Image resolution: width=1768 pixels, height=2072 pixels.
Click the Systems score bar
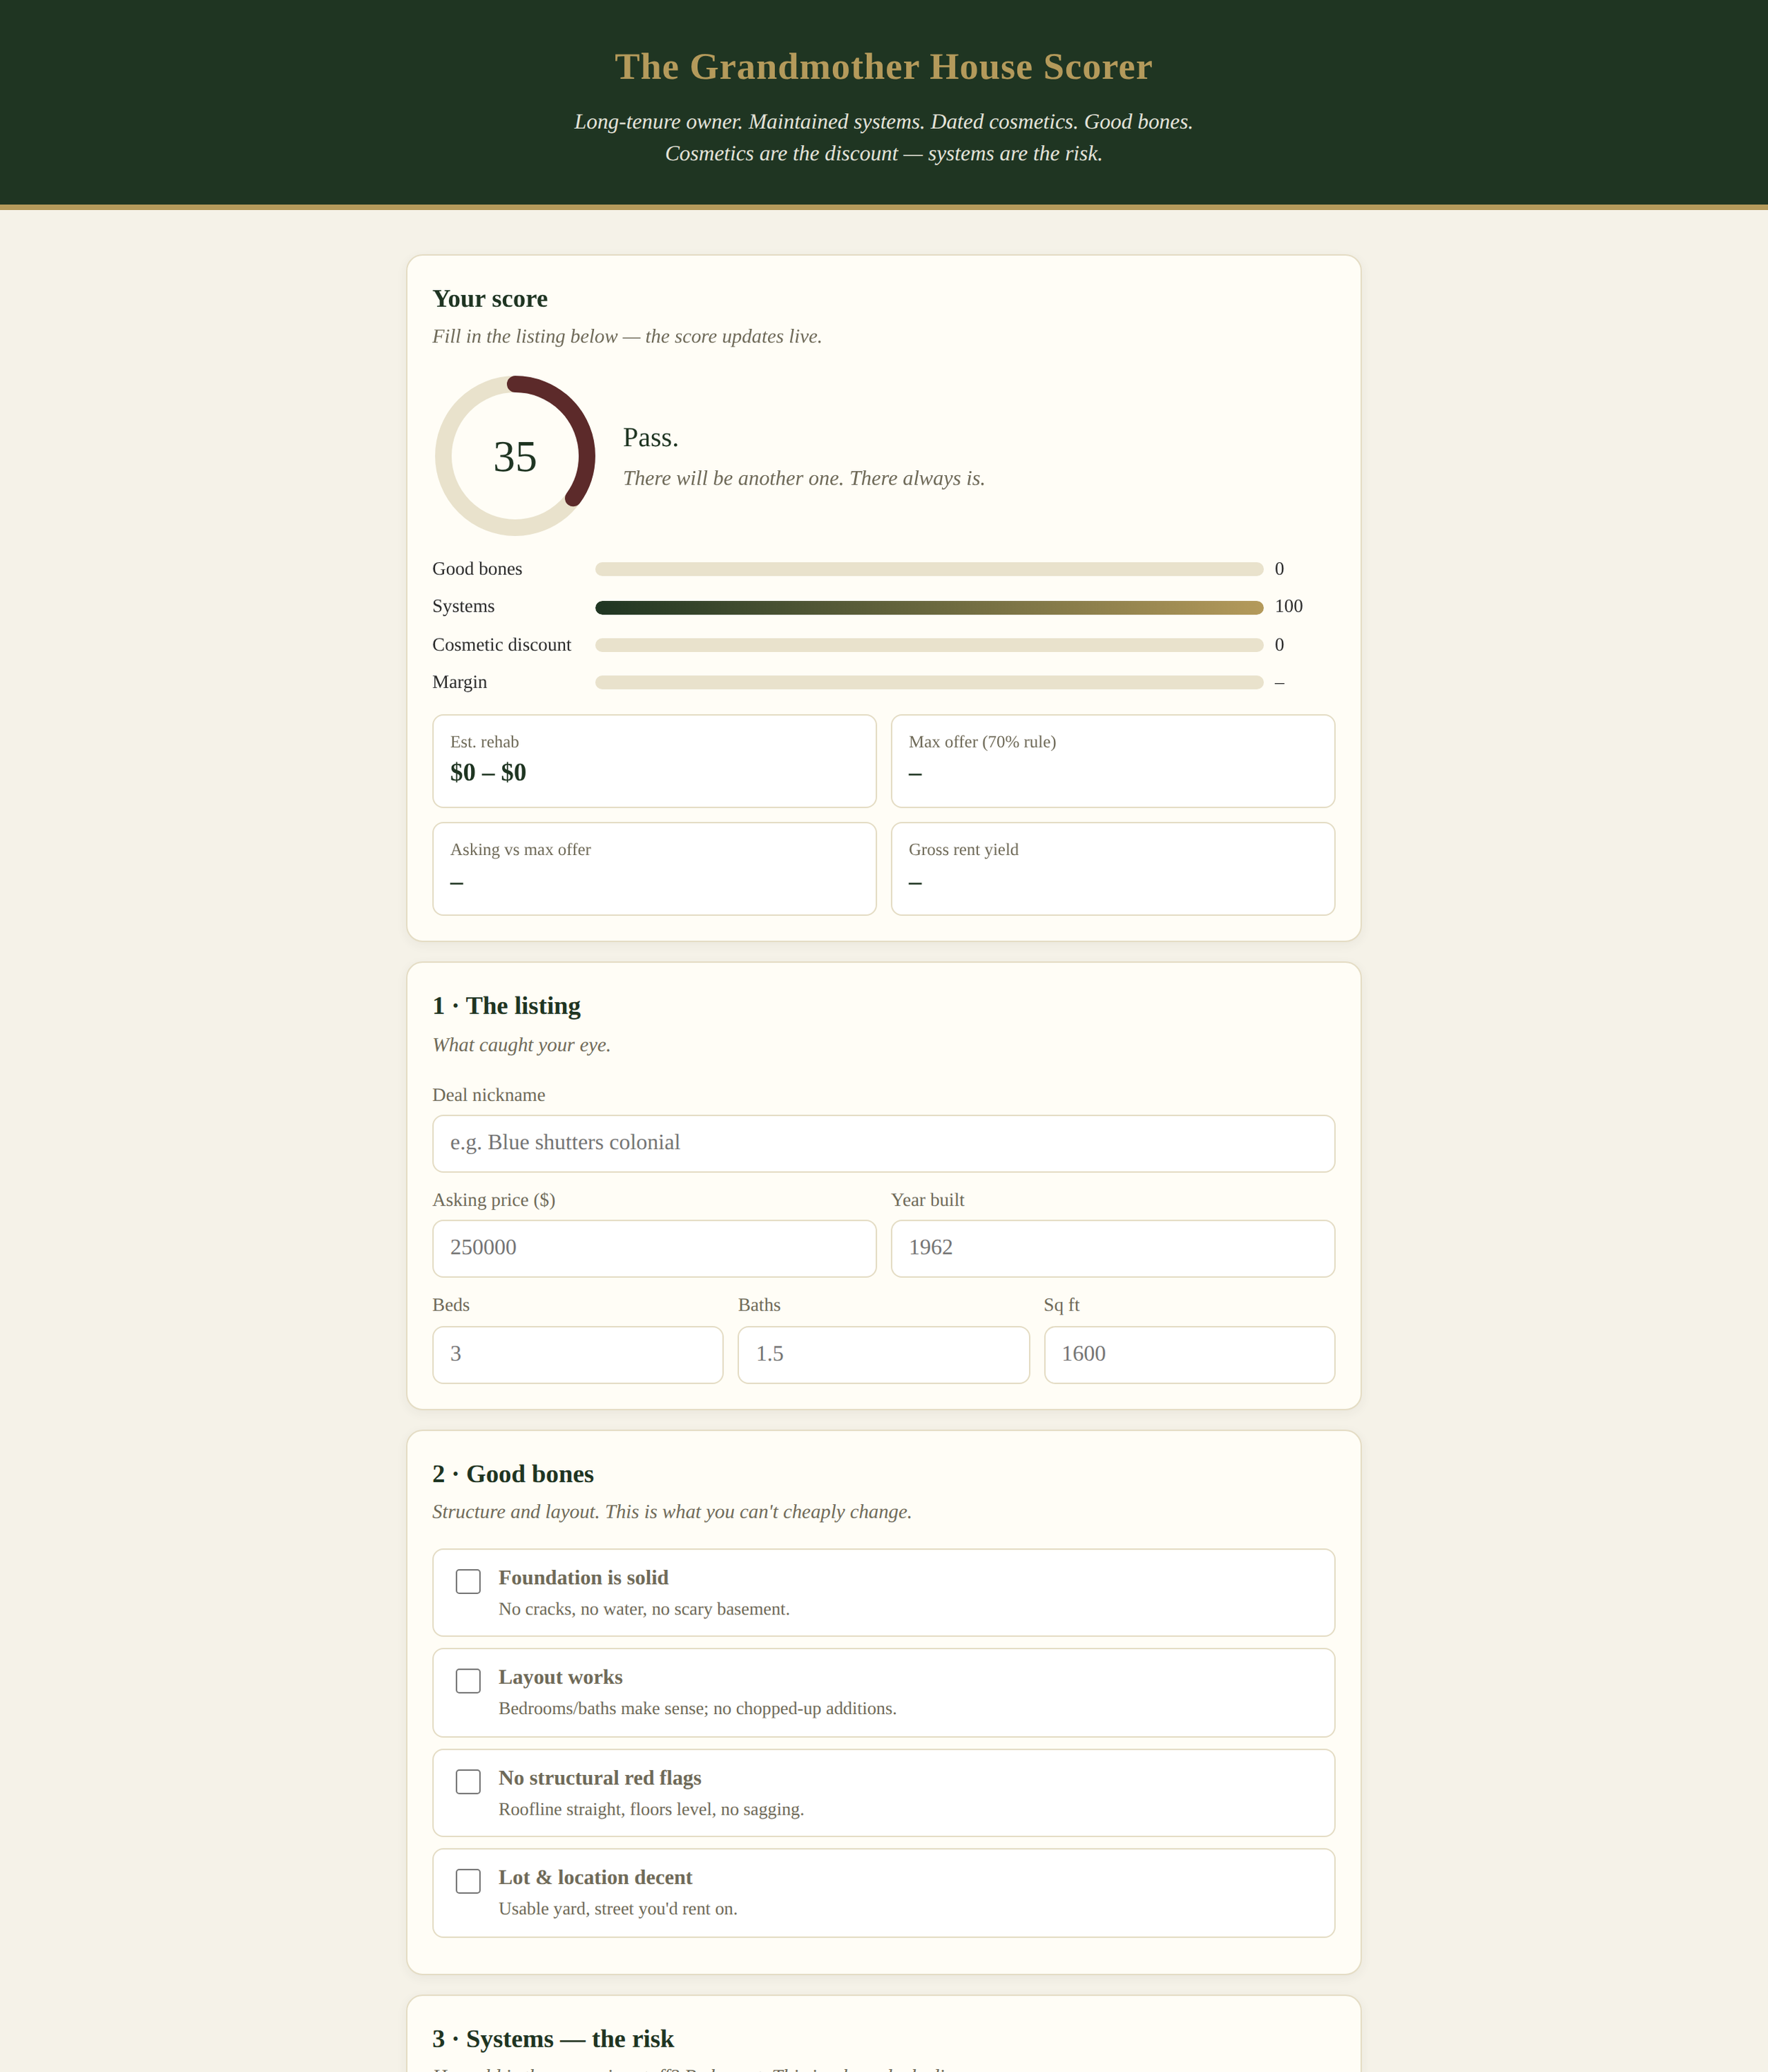coord(929,607)
